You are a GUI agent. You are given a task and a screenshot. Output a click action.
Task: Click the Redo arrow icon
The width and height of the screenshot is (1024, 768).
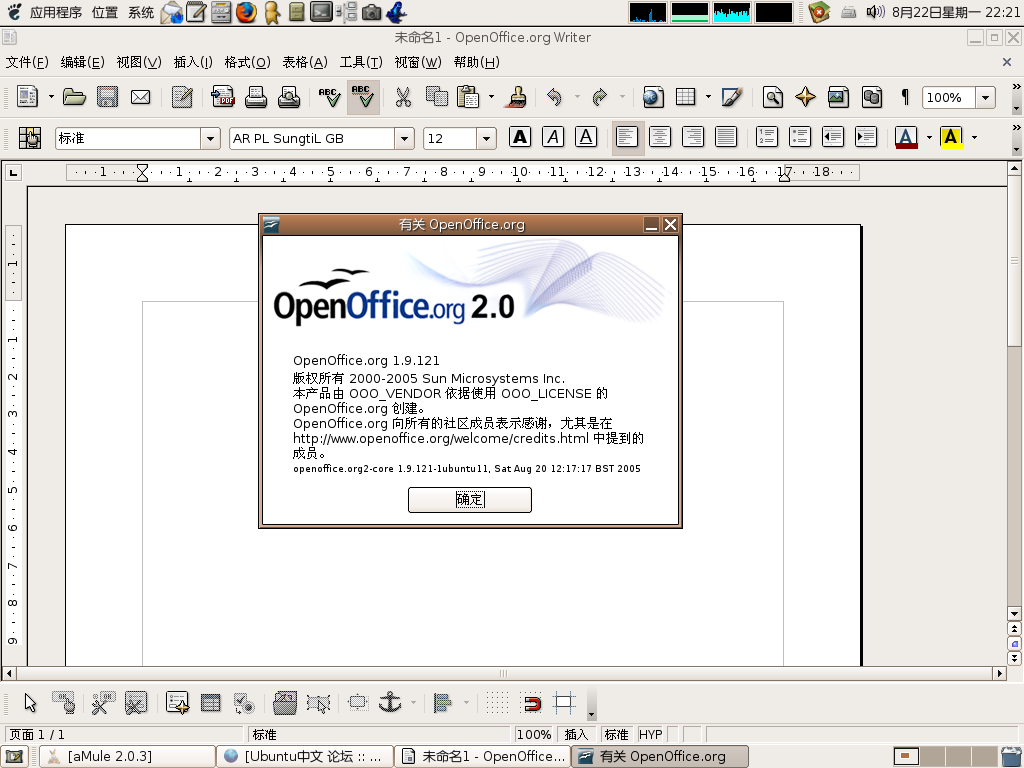[x=600, y=97]
